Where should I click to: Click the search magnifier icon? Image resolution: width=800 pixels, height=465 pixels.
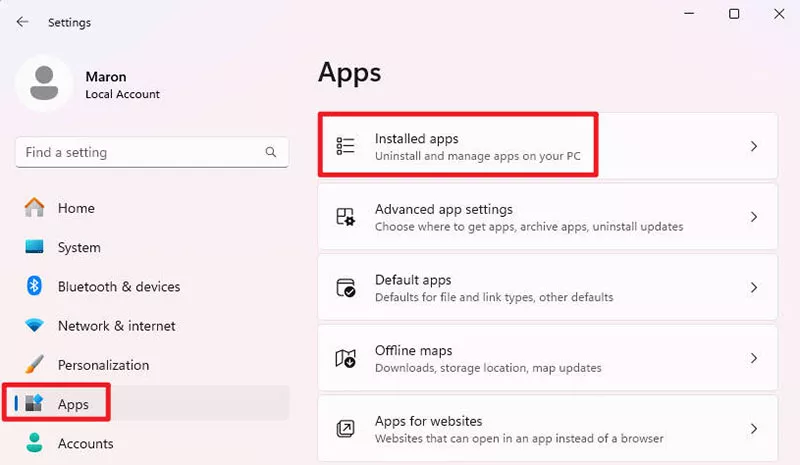(271, 152)
